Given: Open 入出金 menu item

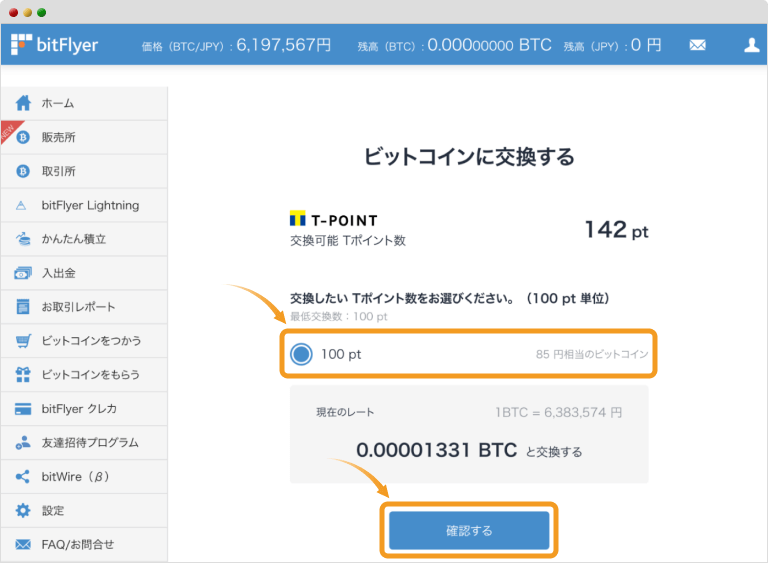Looking at the screenshot, I should (84, 273).
